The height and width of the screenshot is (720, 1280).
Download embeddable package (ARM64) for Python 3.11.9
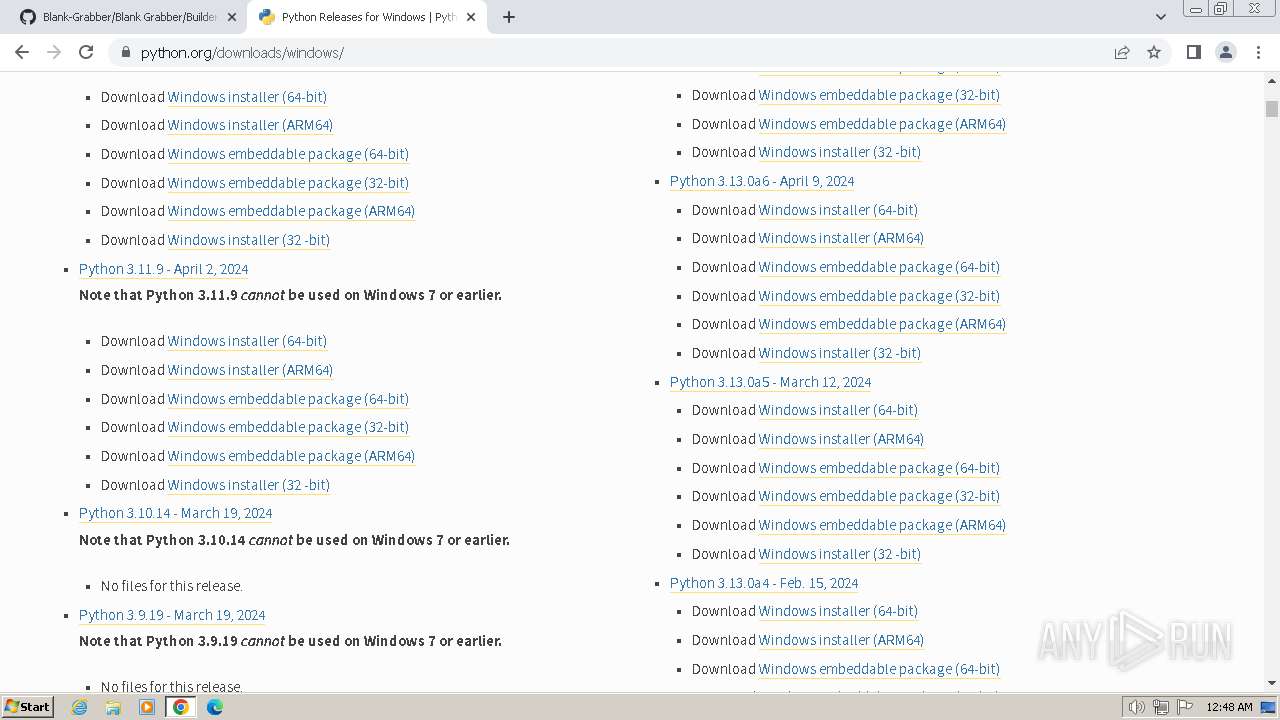291,456
